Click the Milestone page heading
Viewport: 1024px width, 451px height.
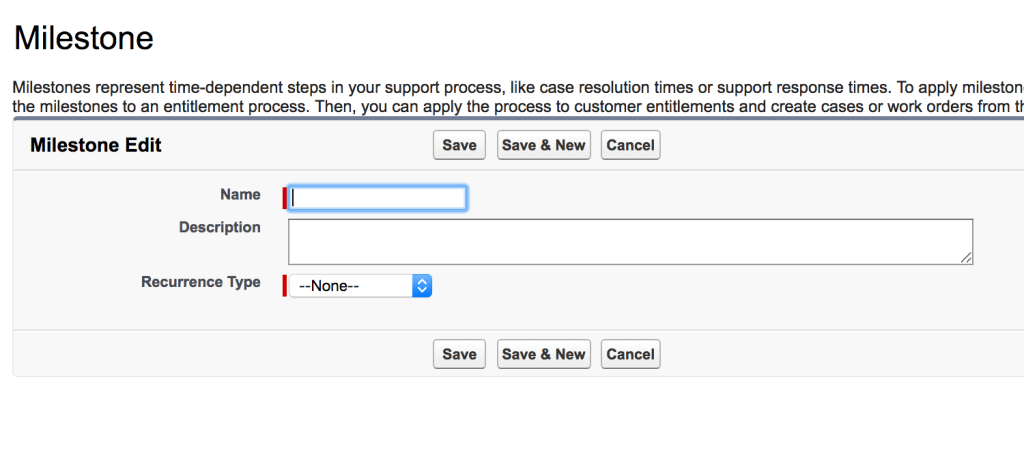84,39
